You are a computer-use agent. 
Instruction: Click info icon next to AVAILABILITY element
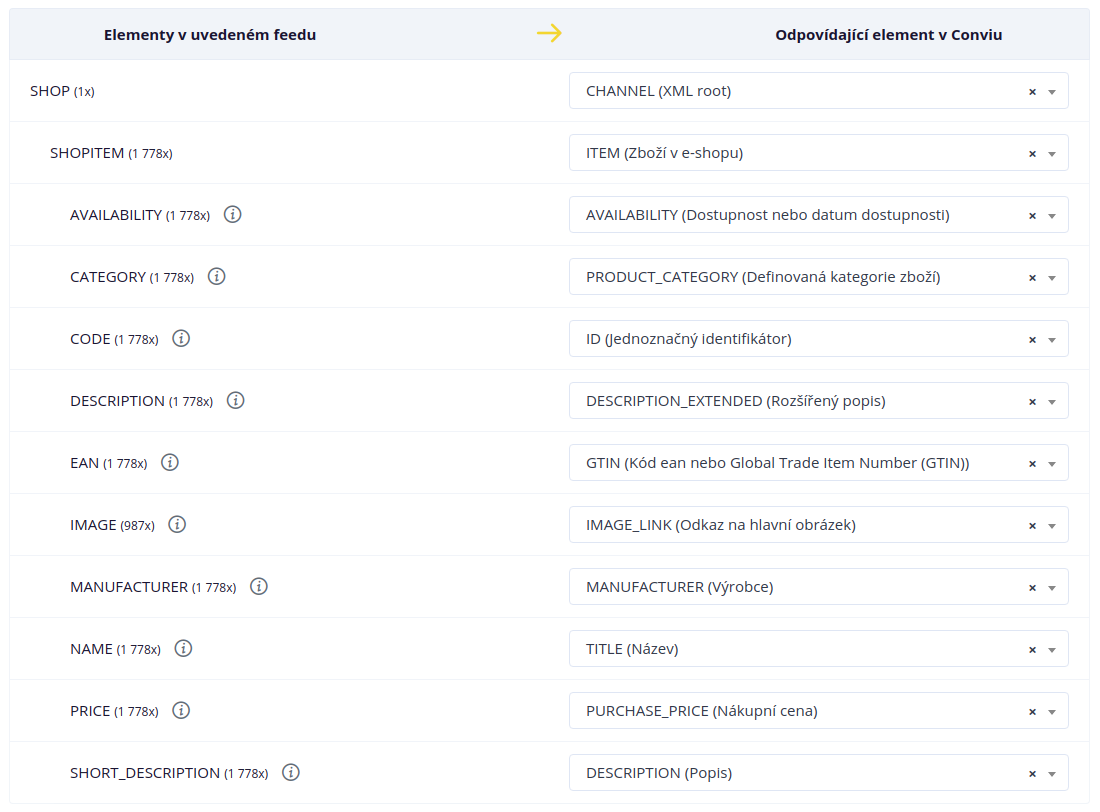pyautogui.click(x=233, y=214)
